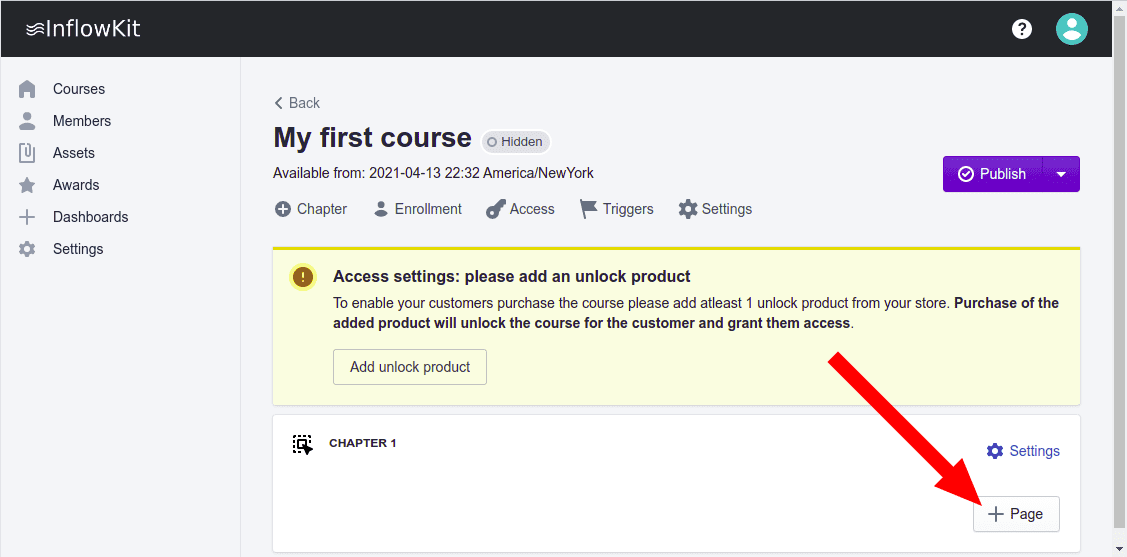This screenshot has height=557, width=1127.
Task: Open the help question mark icon
Action: [x=1021, y=29]
